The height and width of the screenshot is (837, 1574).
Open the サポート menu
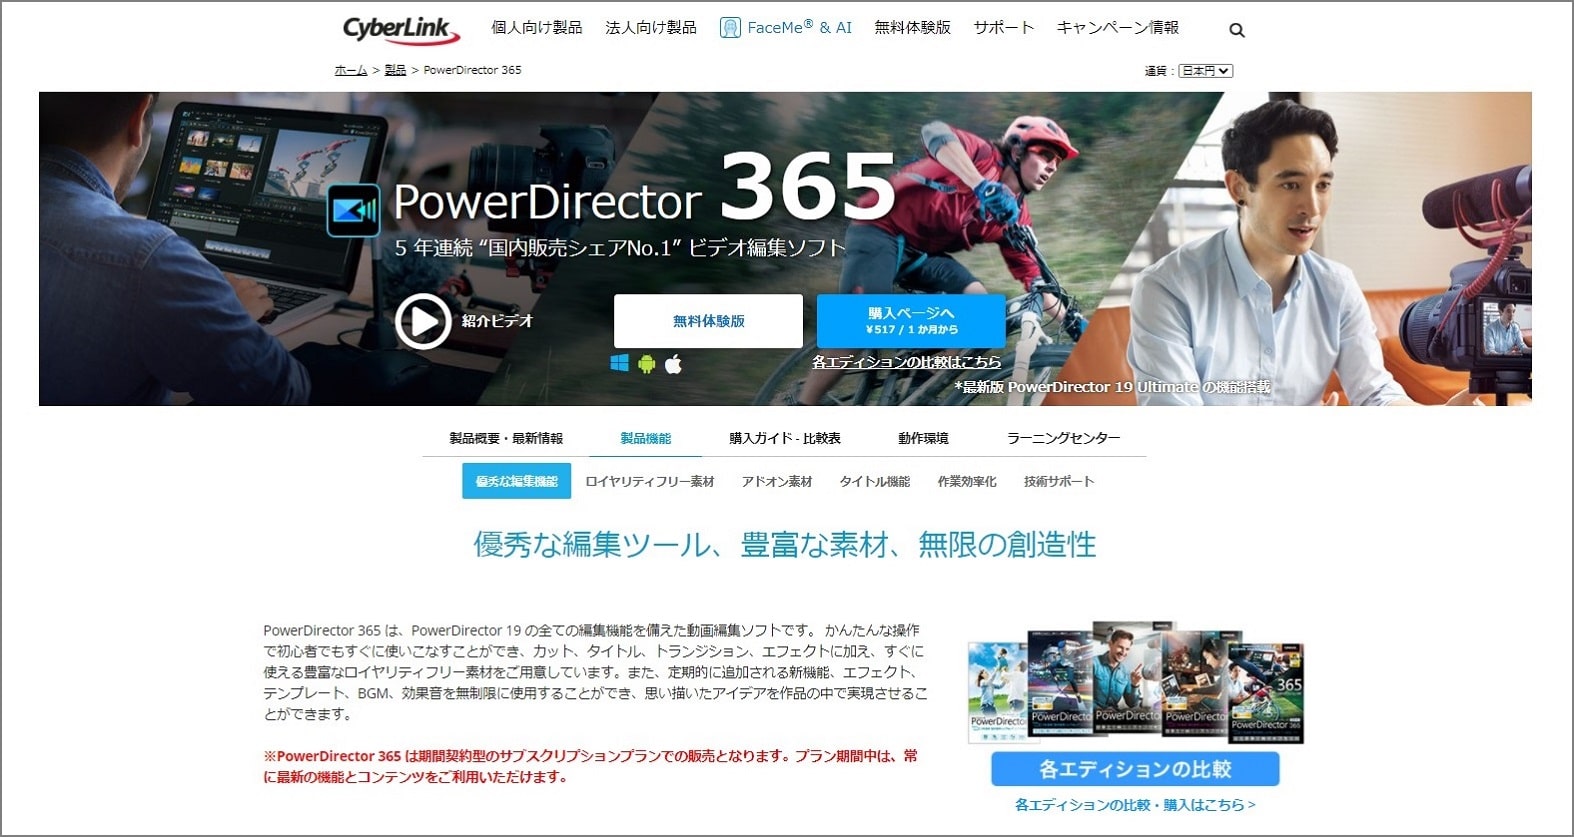pos(1004,28)
